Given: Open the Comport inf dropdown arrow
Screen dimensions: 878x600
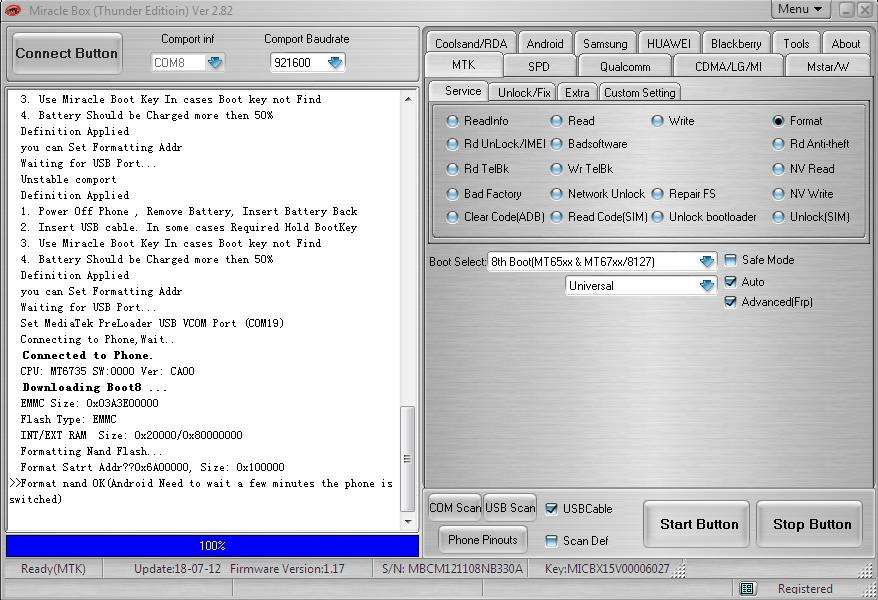Looking at the screenshot, I should [x=215, y=62].
